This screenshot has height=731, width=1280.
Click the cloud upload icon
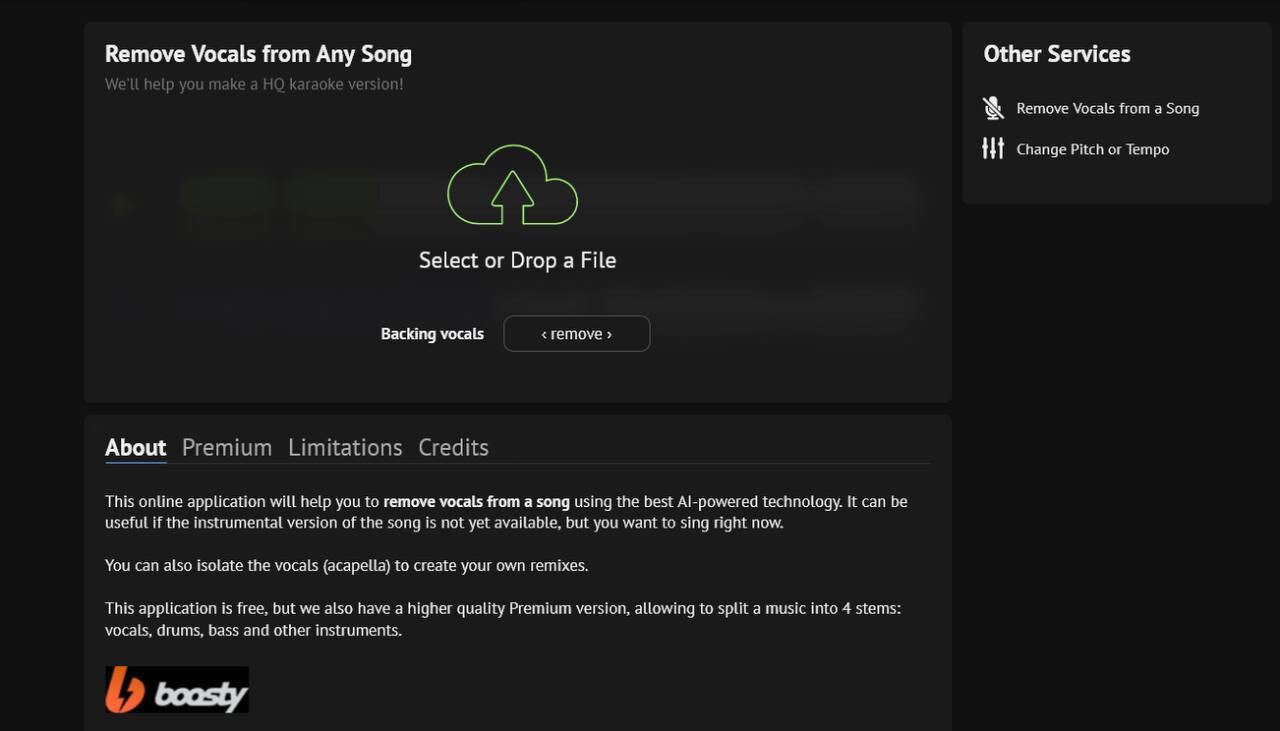tap(512, 186)
